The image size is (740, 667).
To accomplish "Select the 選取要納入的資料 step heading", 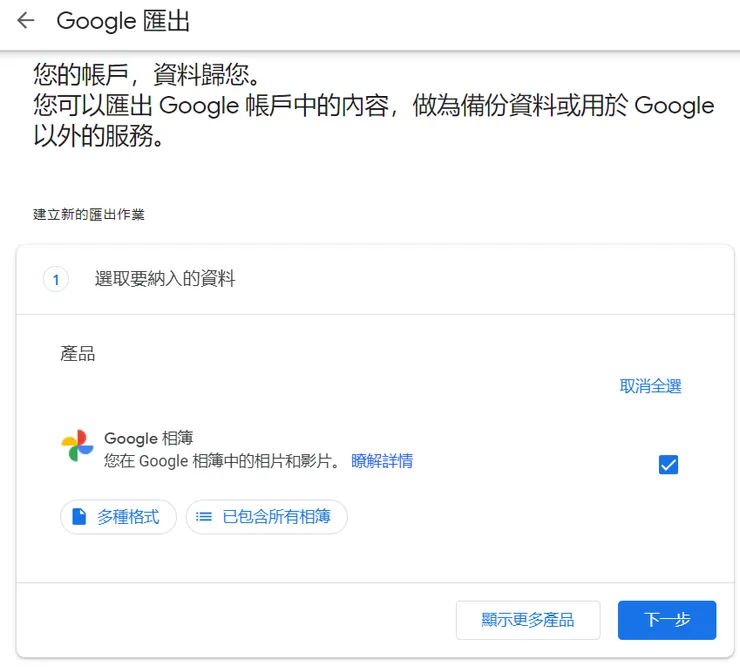I will [165, 279].
